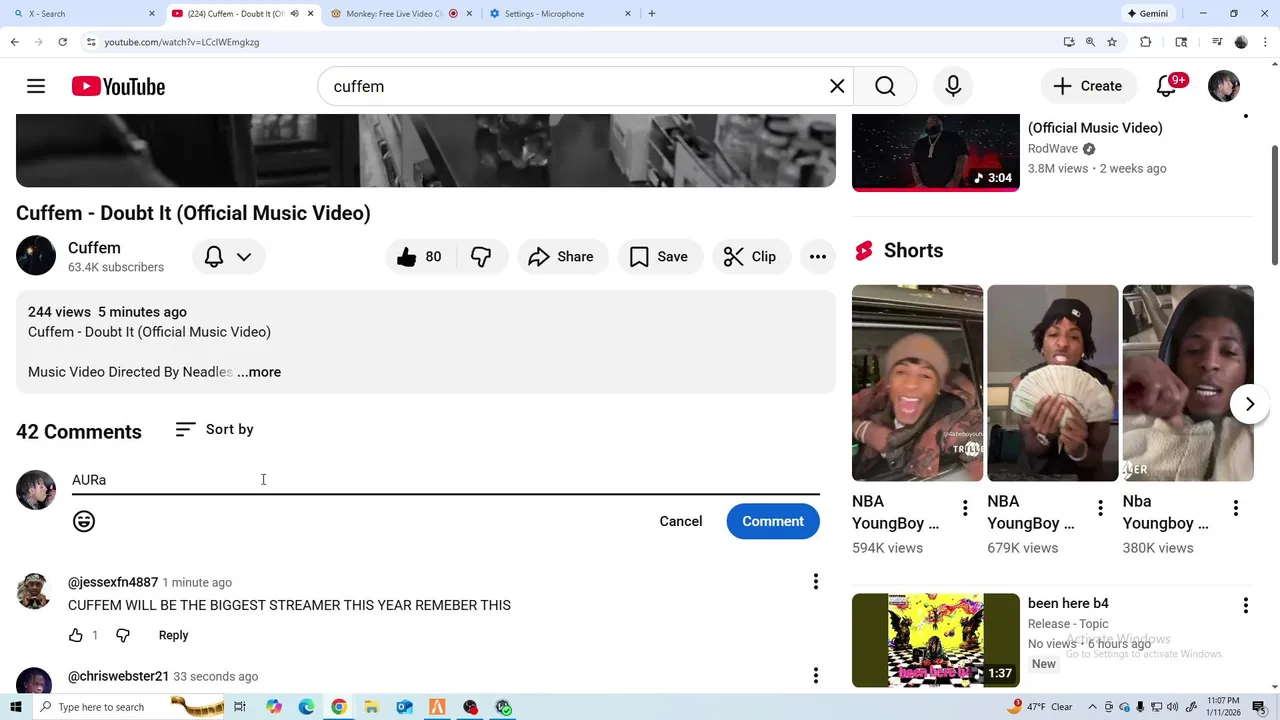
Task: Dislike the comment by @jessexfn4887
Action: (123, 635)
